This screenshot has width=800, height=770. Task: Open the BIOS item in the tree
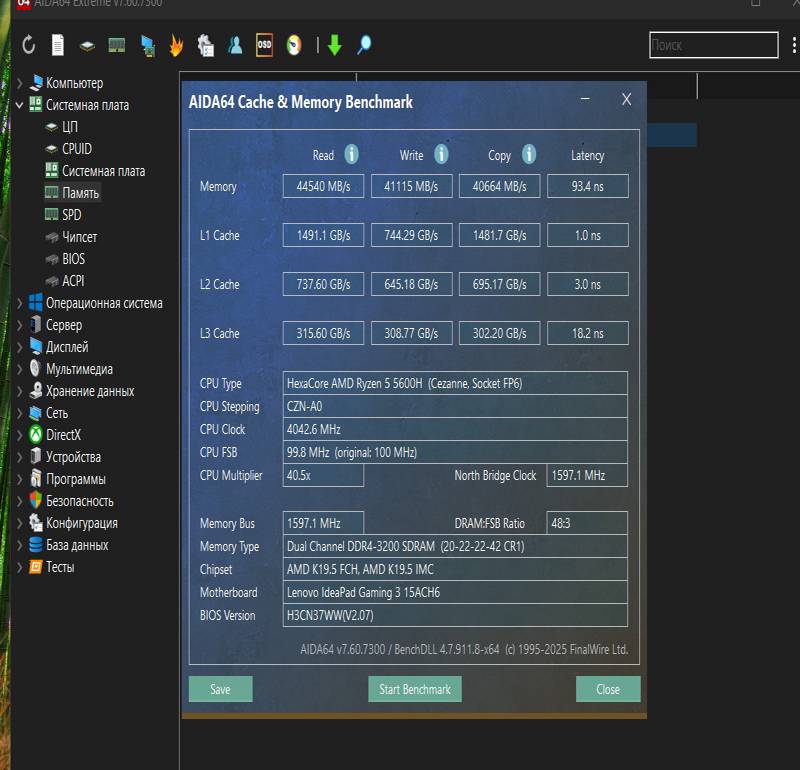[73, 259]
